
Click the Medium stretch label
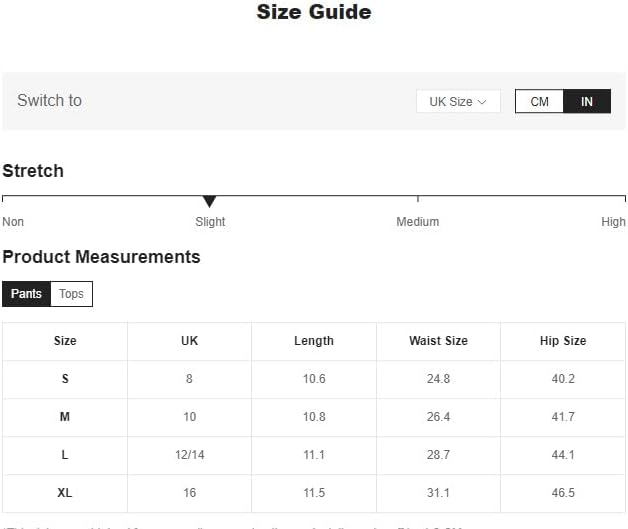[417, 222]
